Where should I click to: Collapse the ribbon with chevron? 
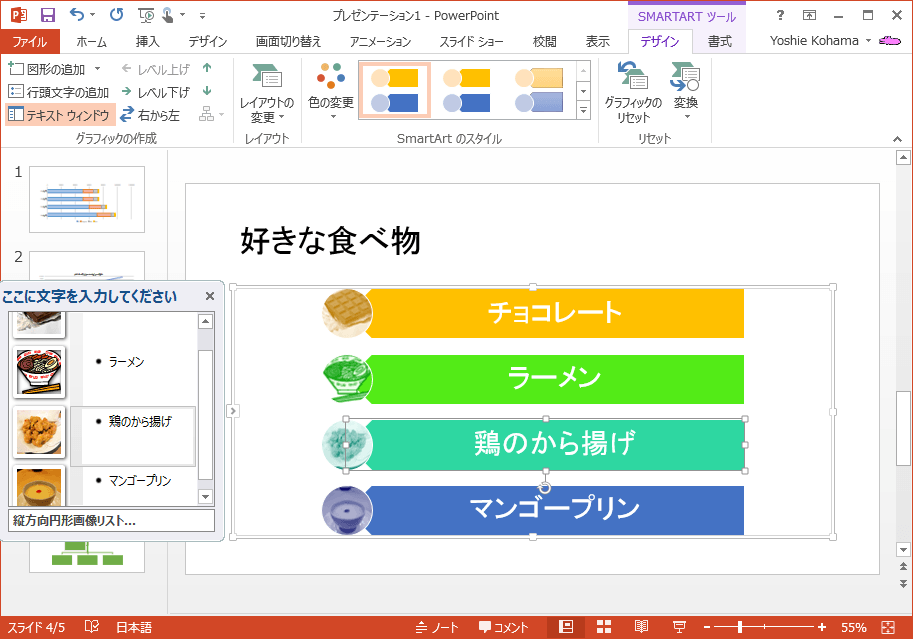click(x=897, y=139)
